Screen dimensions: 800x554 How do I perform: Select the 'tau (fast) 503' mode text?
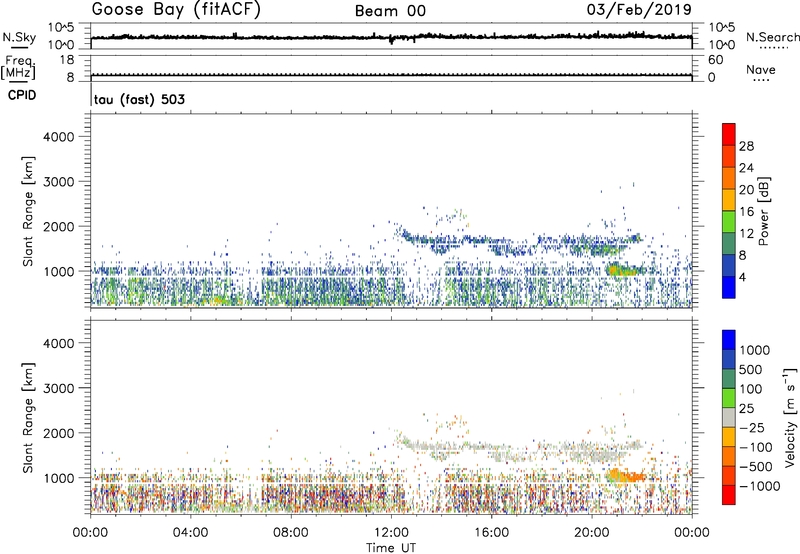click(139, 99)
